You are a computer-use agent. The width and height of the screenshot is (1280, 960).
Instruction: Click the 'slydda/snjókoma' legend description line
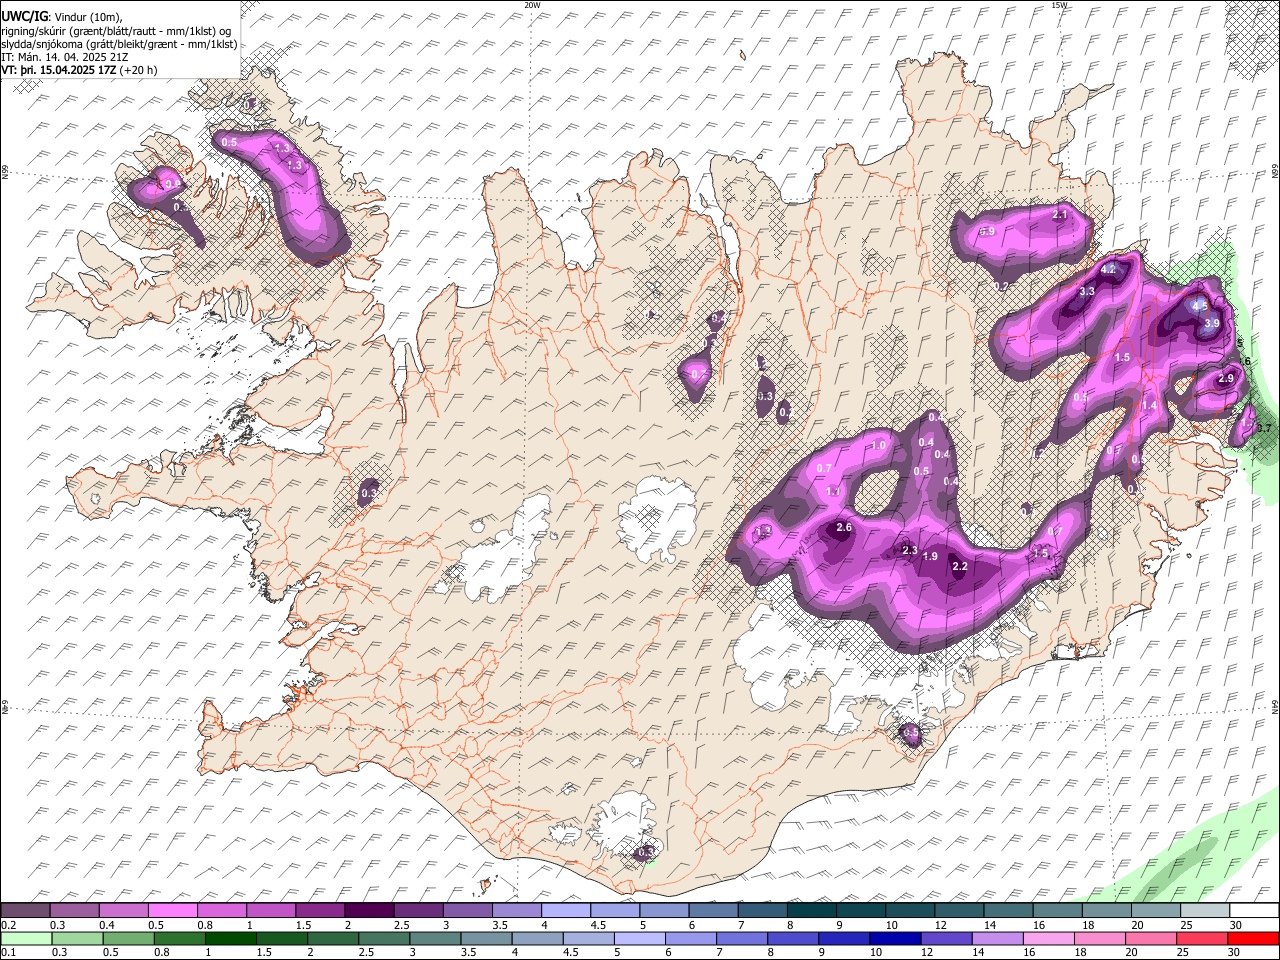(x=120, y=44)
